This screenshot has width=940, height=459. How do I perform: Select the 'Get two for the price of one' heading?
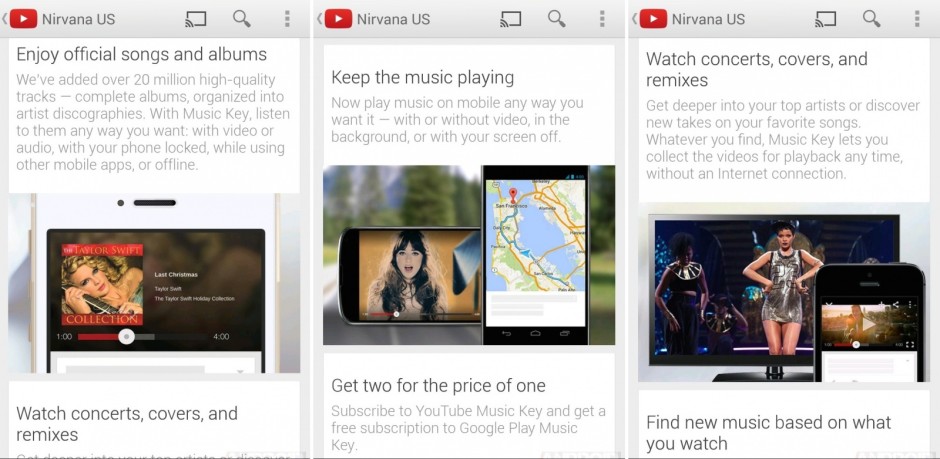438,385
